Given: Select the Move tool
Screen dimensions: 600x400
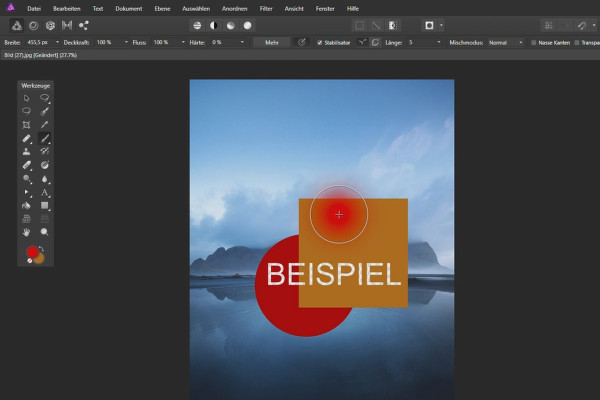Looking at the screenshot, I should click(x=26, y=98).
